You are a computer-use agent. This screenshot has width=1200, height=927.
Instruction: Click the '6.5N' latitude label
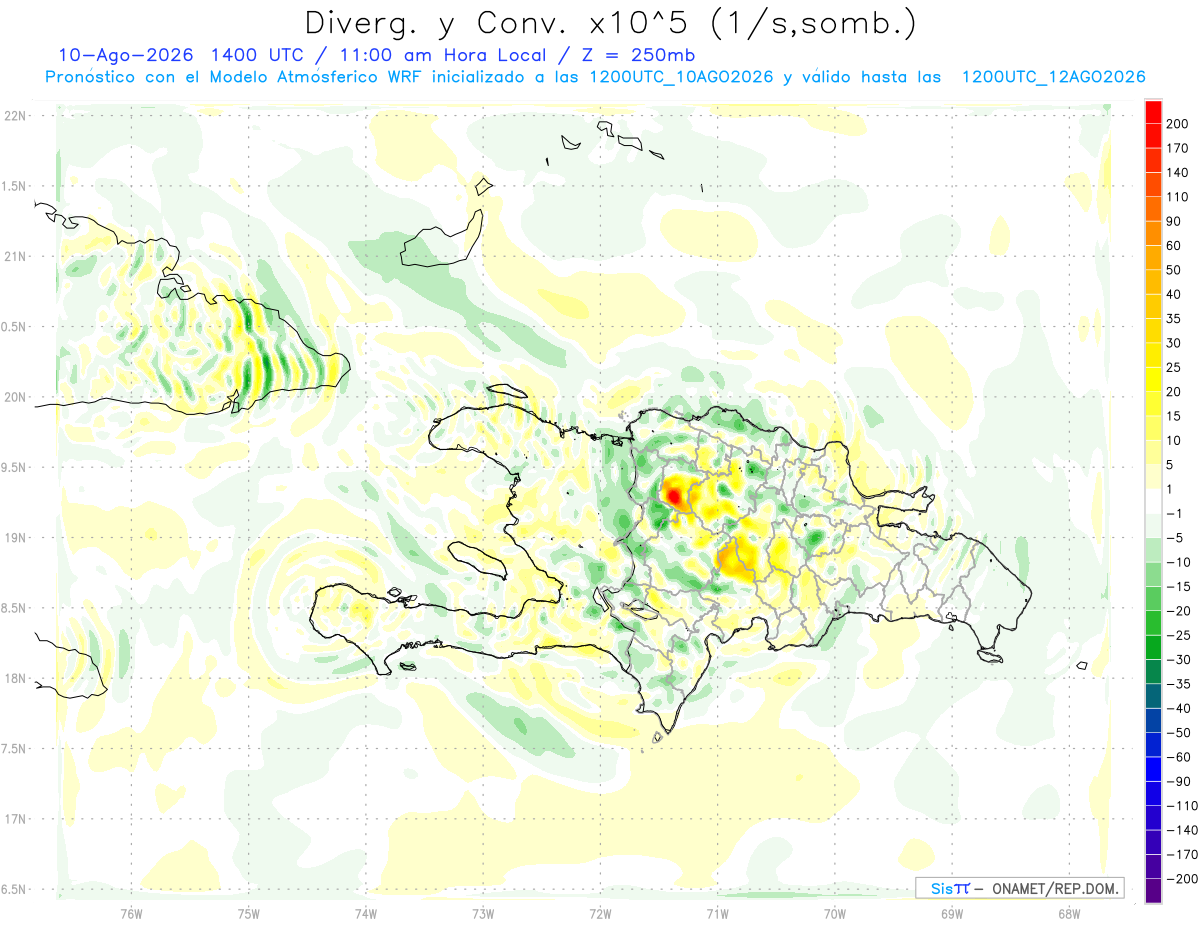[15, 889]
